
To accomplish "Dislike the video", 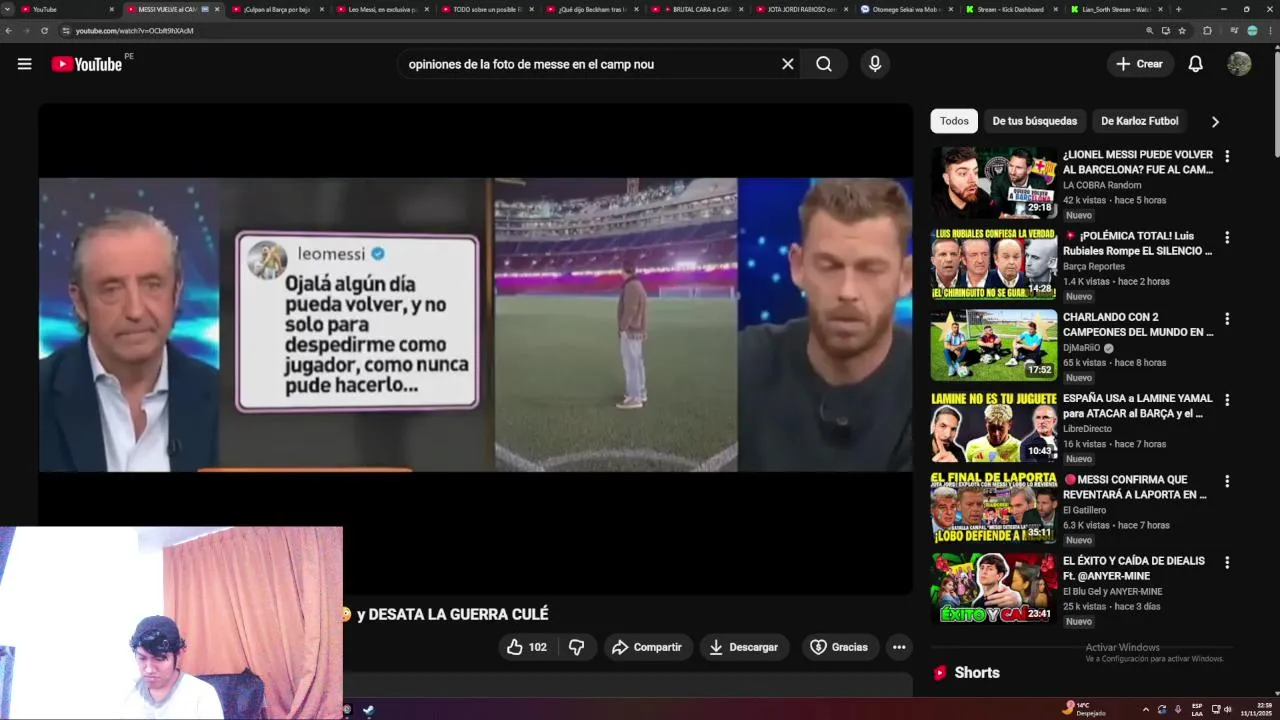I will point(576,647).
